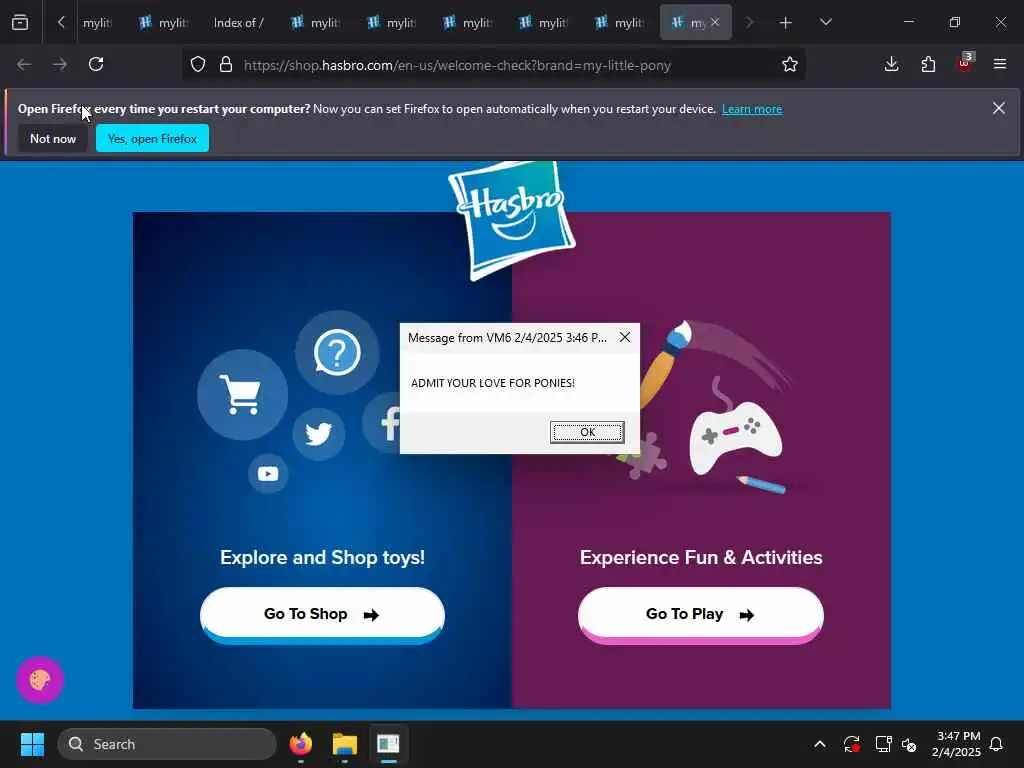Click the game controller illustration
Image resolution: width=1024 pixels, height=768 pixels.
click(735, 436)
